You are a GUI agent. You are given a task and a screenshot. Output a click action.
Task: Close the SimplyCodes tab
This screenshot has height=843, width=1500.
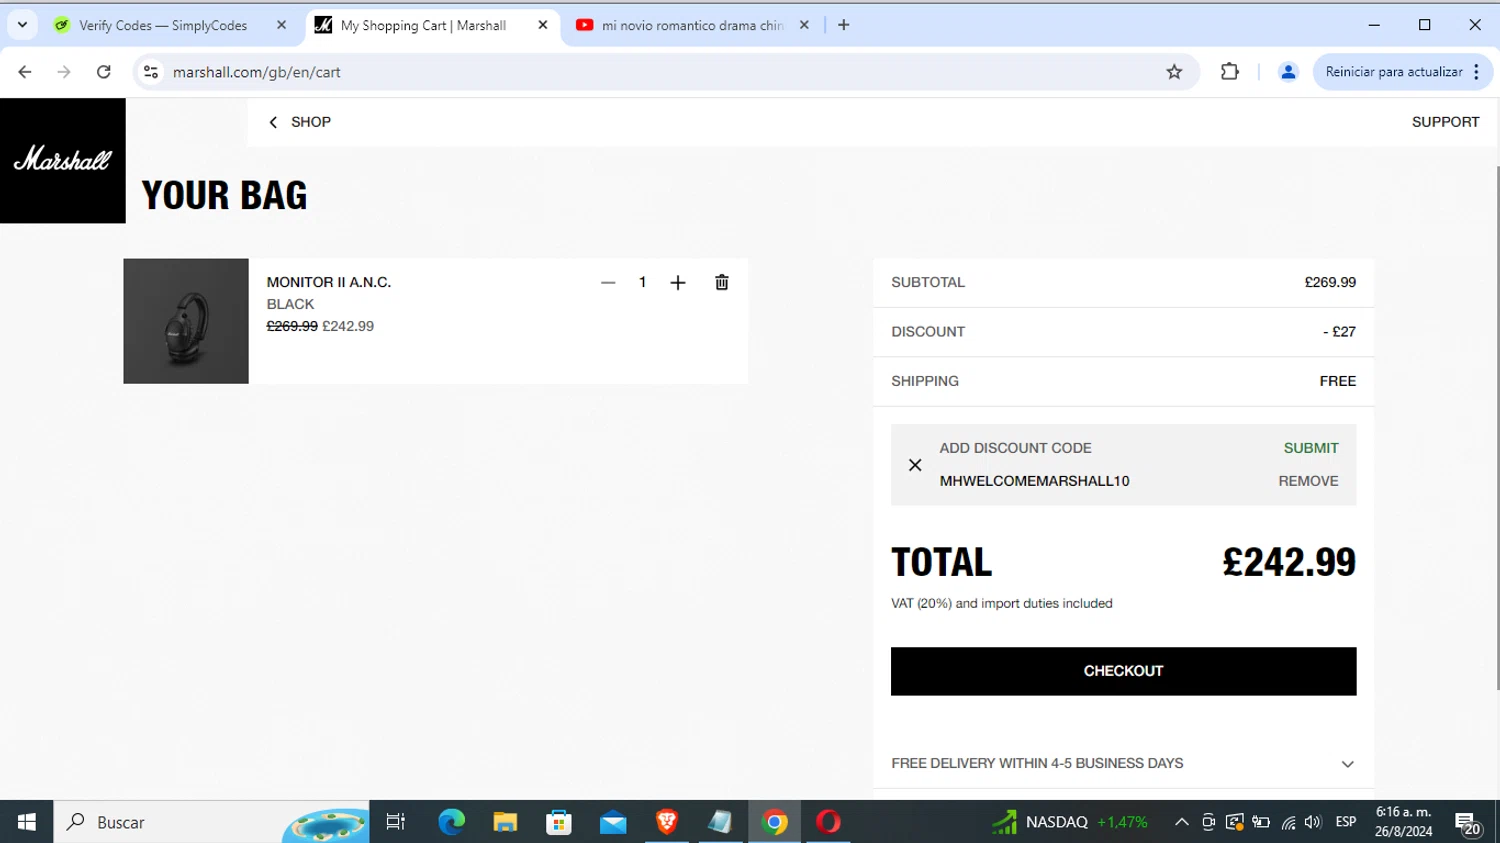coord(281,25)
